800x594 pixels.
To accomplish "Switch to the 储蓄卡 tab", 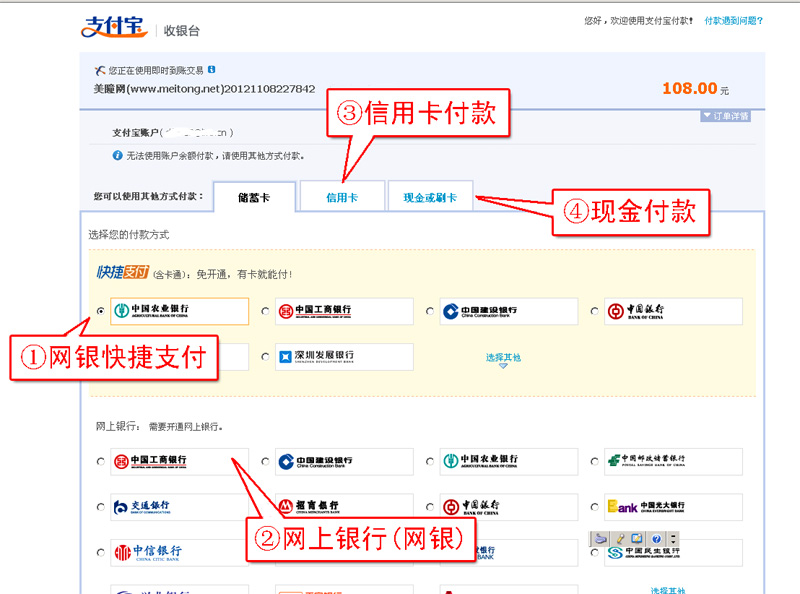I will pos(254,197).
